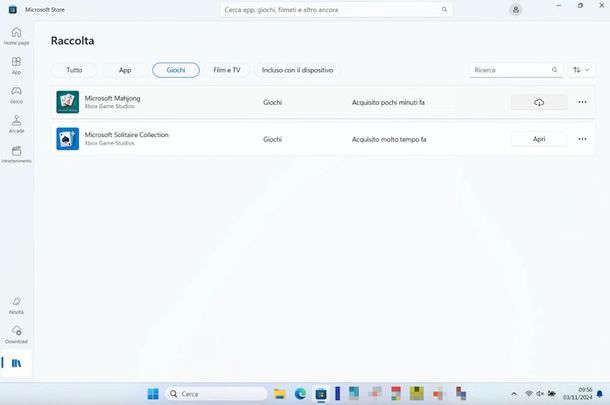The height and width of the screenshot is (405, 610).
Task: Open the Windows Start menu
Action: click(153, 394)
